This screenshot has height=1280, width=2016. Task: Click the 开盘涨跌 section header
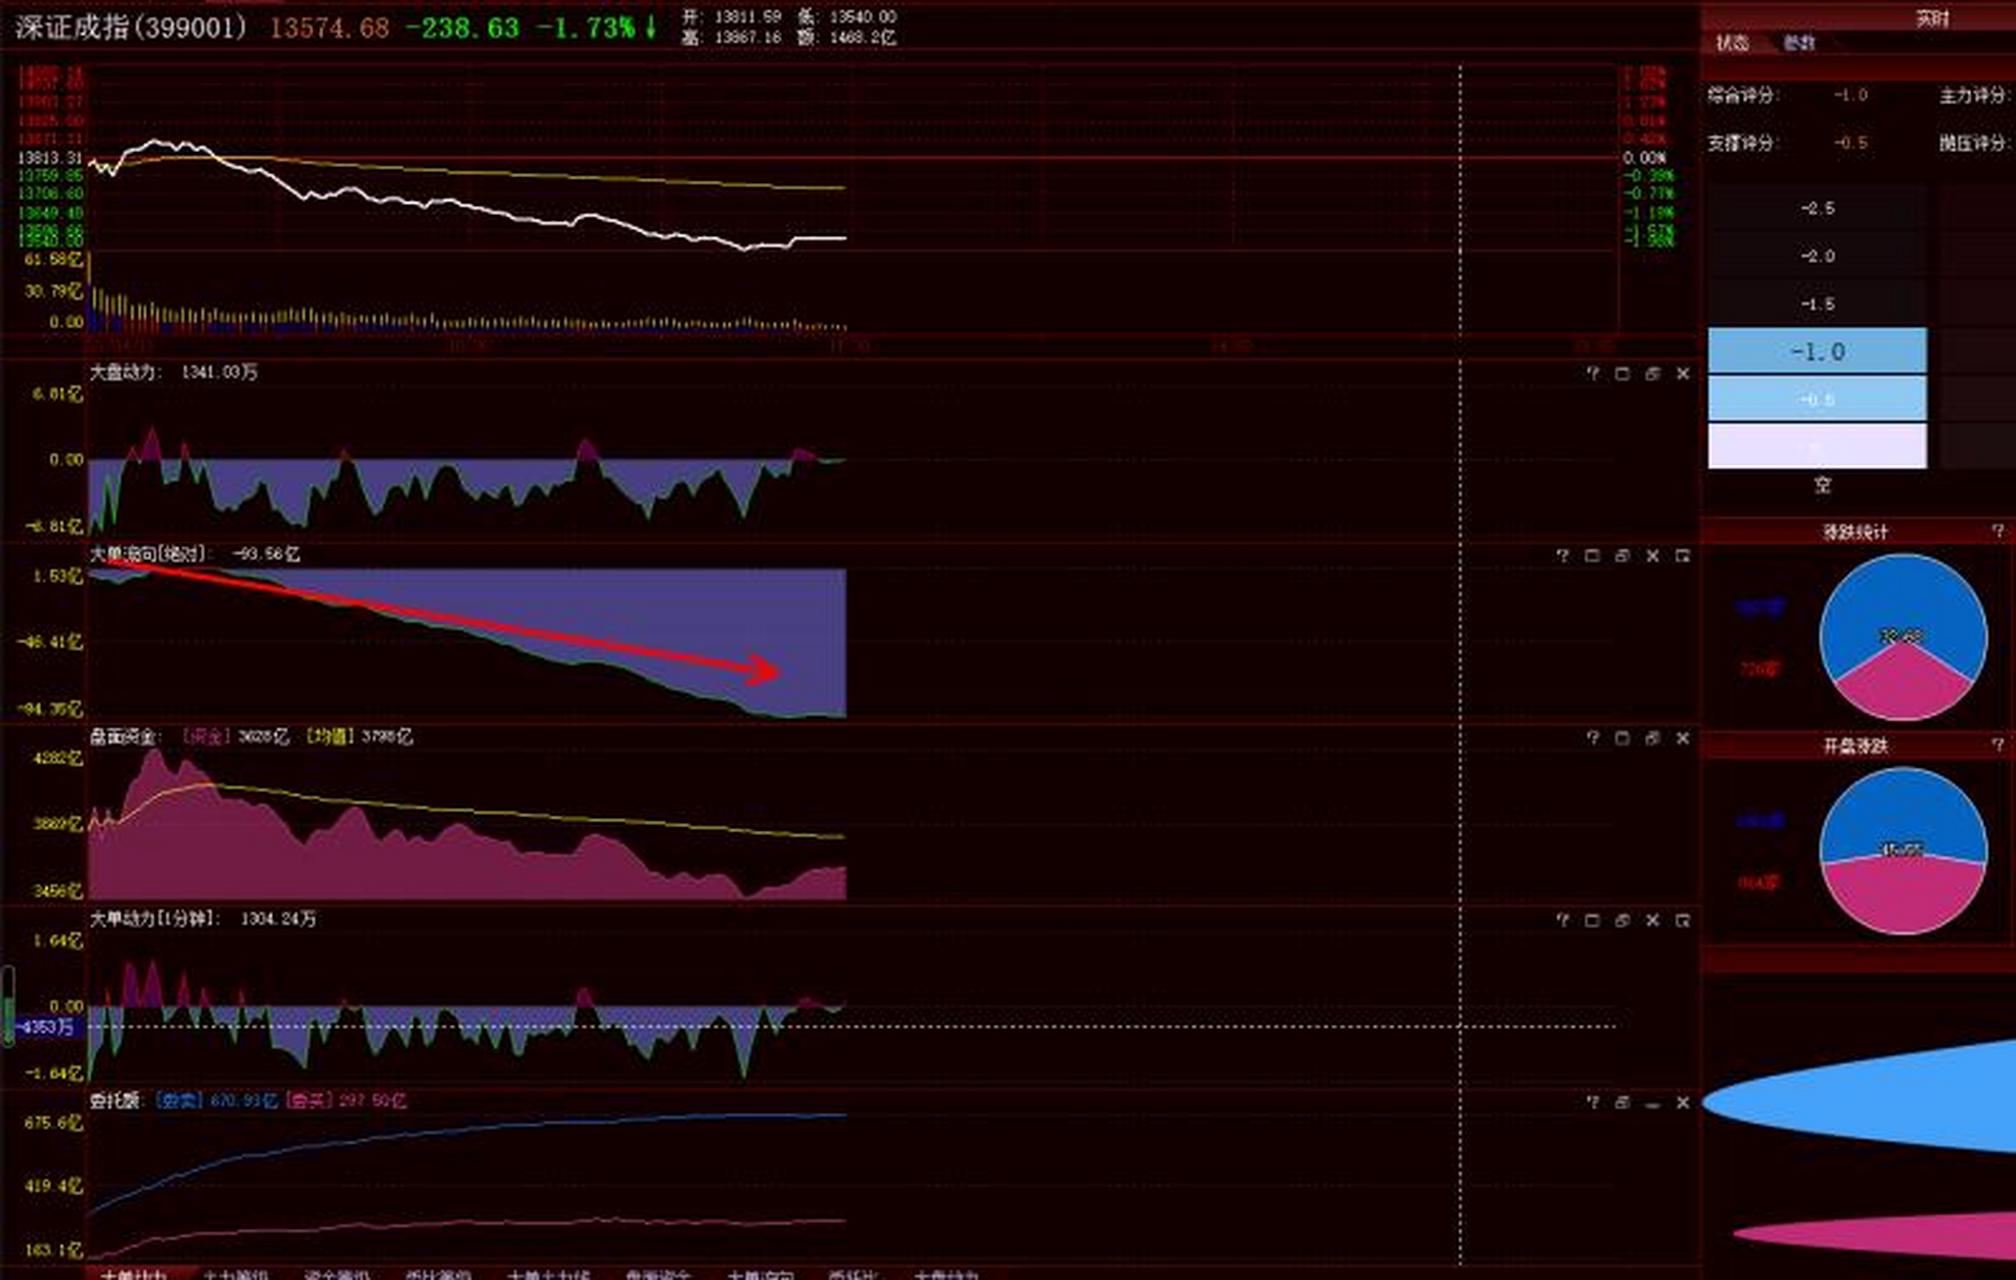pos(1855,746)
